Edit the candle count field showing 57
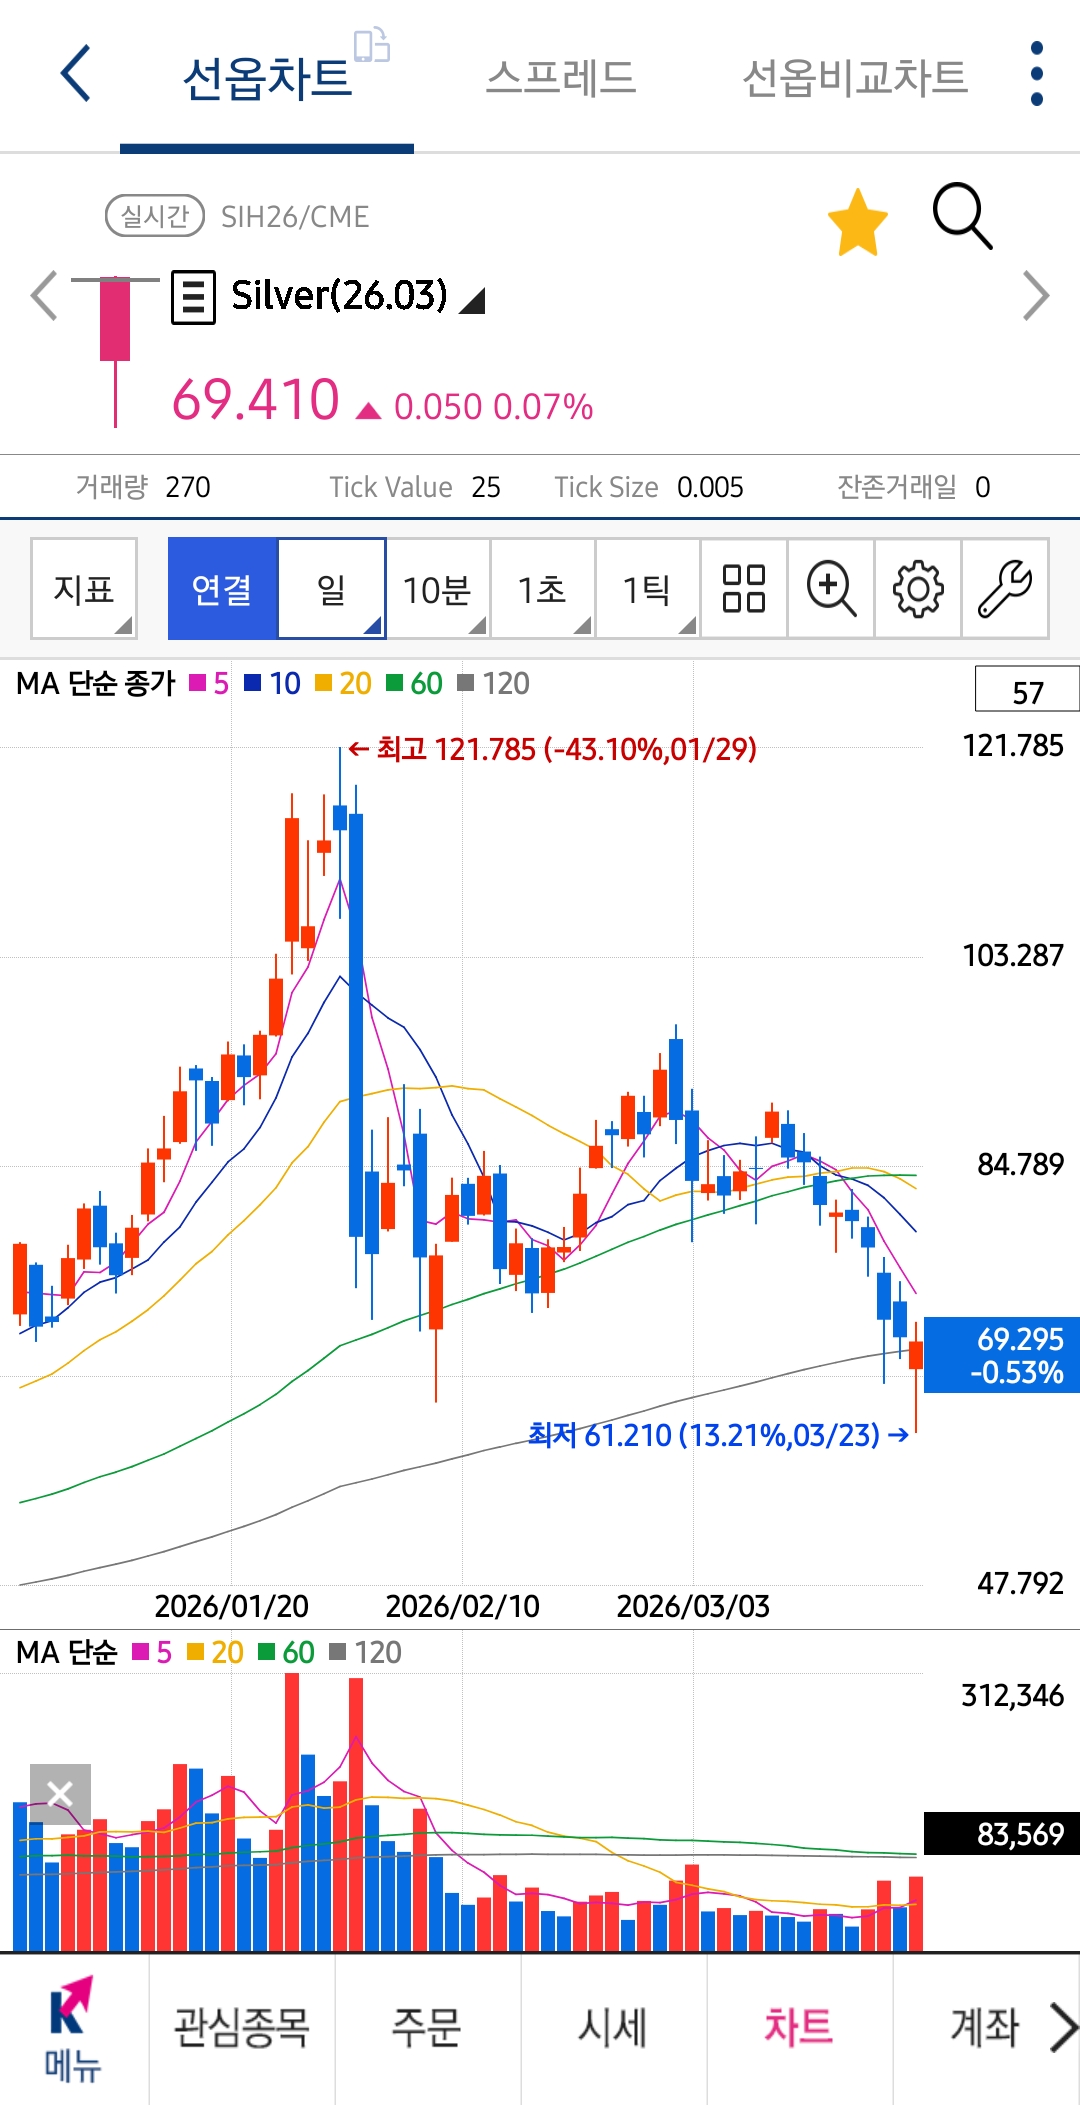 (x=1027, y=690)
